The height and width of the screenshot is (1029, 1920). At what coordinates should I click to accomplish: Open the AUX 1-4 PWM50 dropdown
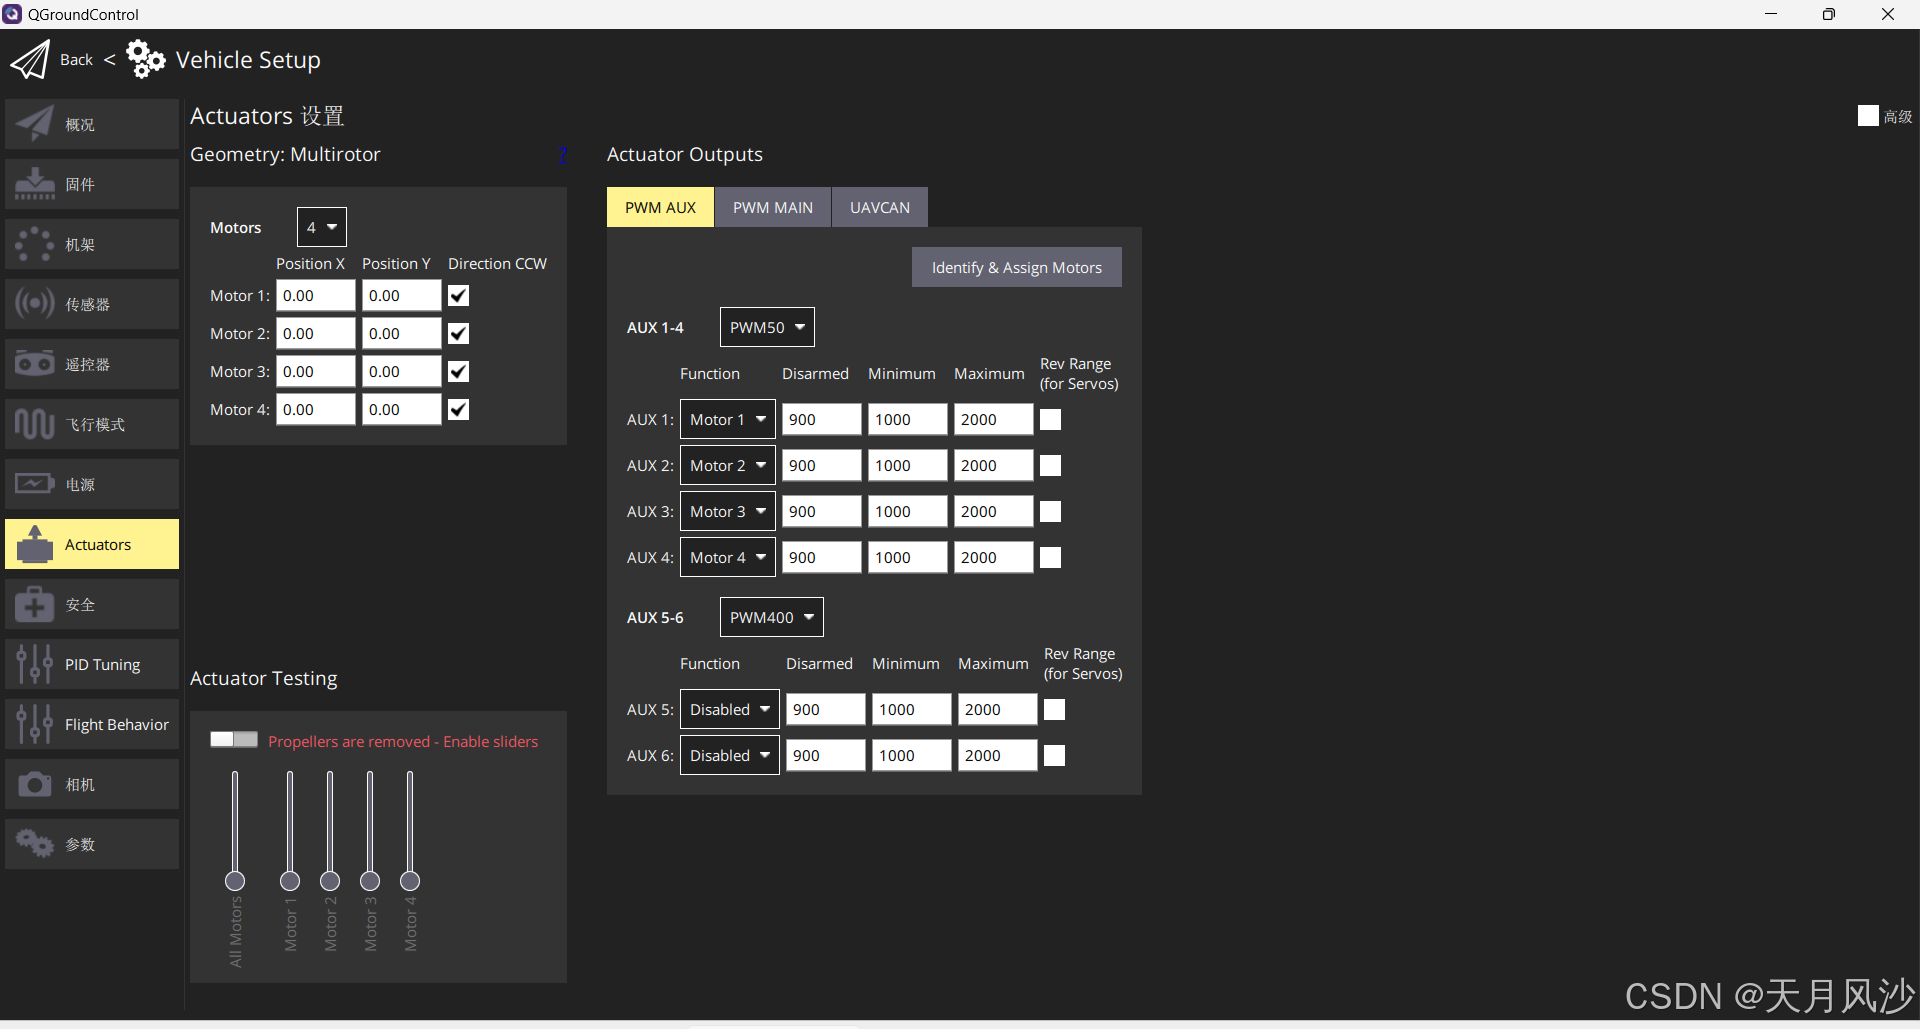pyautogui.click(x=767, y=326)
